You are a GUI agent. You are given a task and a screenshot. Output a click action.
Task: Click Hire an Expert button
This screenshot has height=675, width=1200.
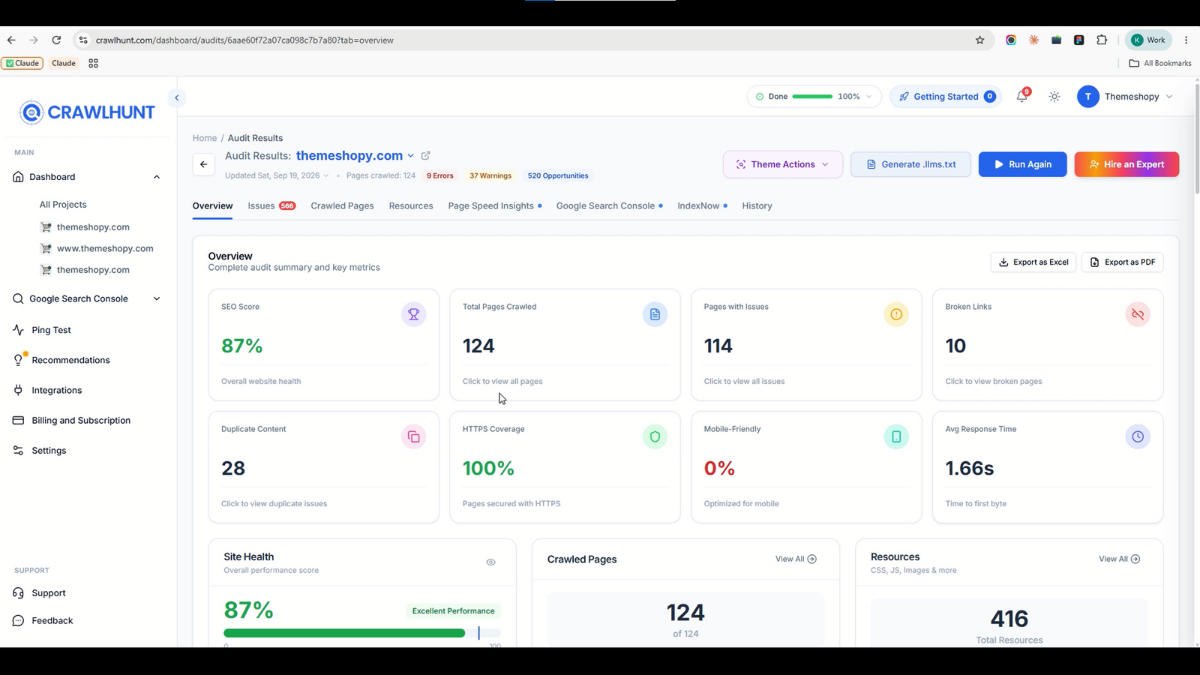click(1126, 164)
